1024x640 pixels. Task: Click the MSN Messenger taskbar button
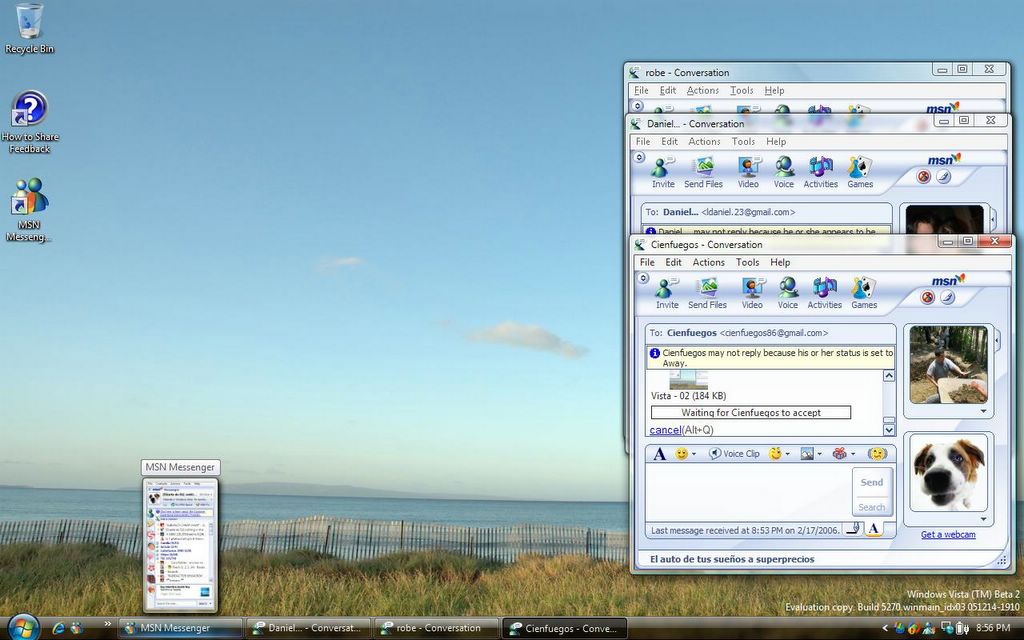point(182,628)
